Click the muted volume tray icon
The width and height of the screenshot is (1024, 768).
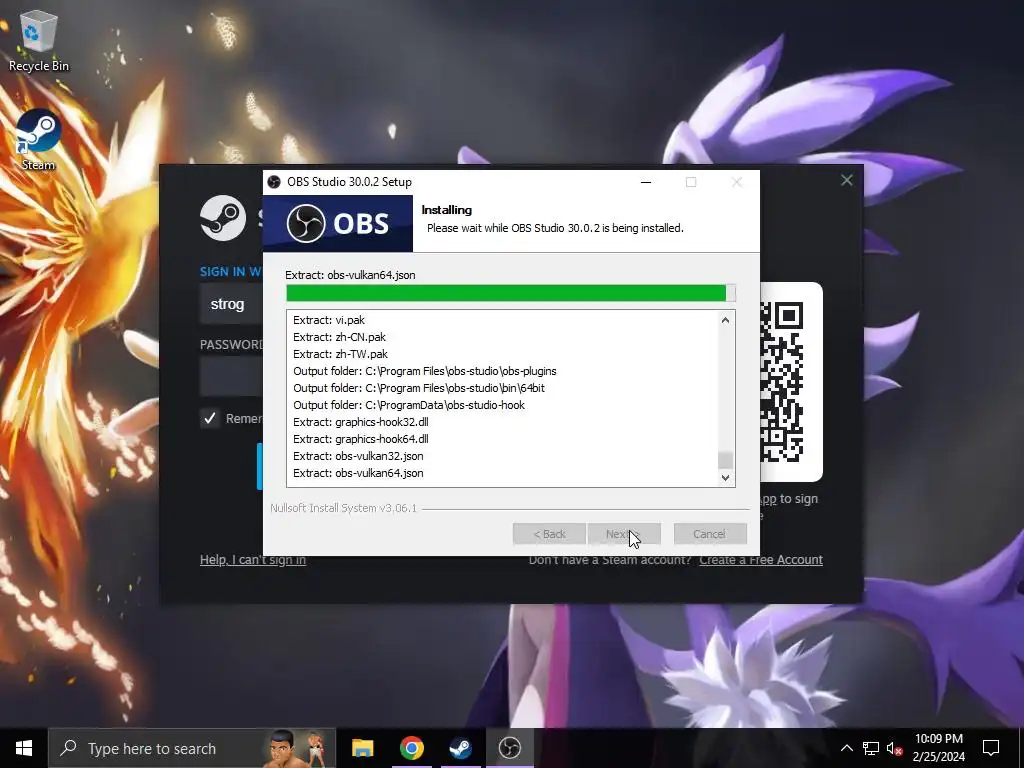(x=894, y=748)
